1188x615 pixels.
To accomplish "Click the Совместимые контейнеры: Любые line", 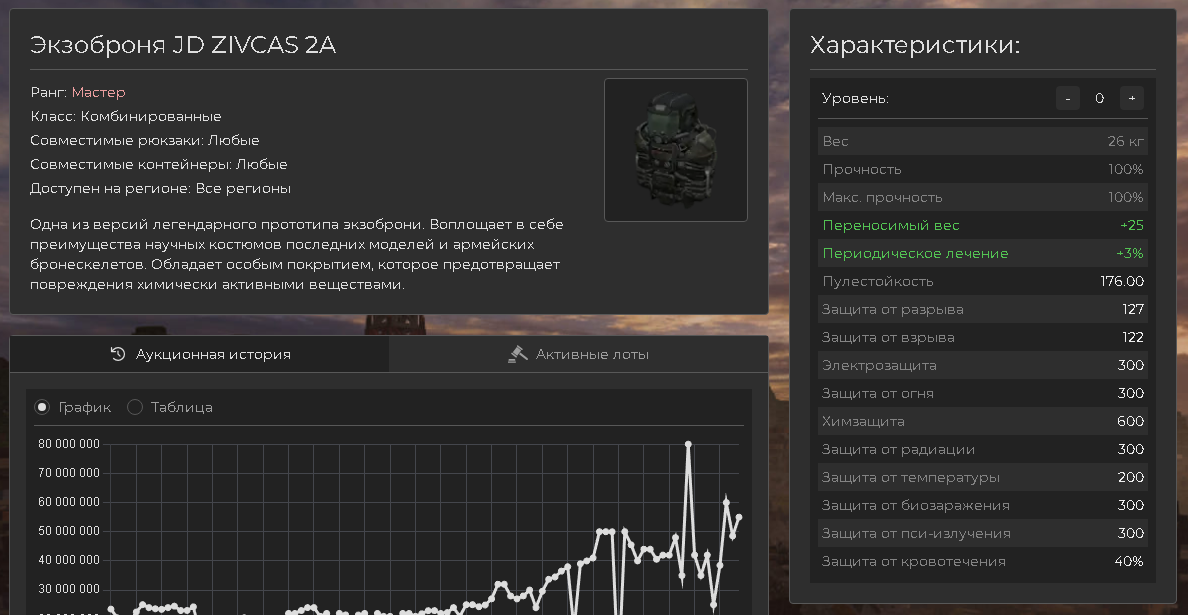I will (158, 164).
